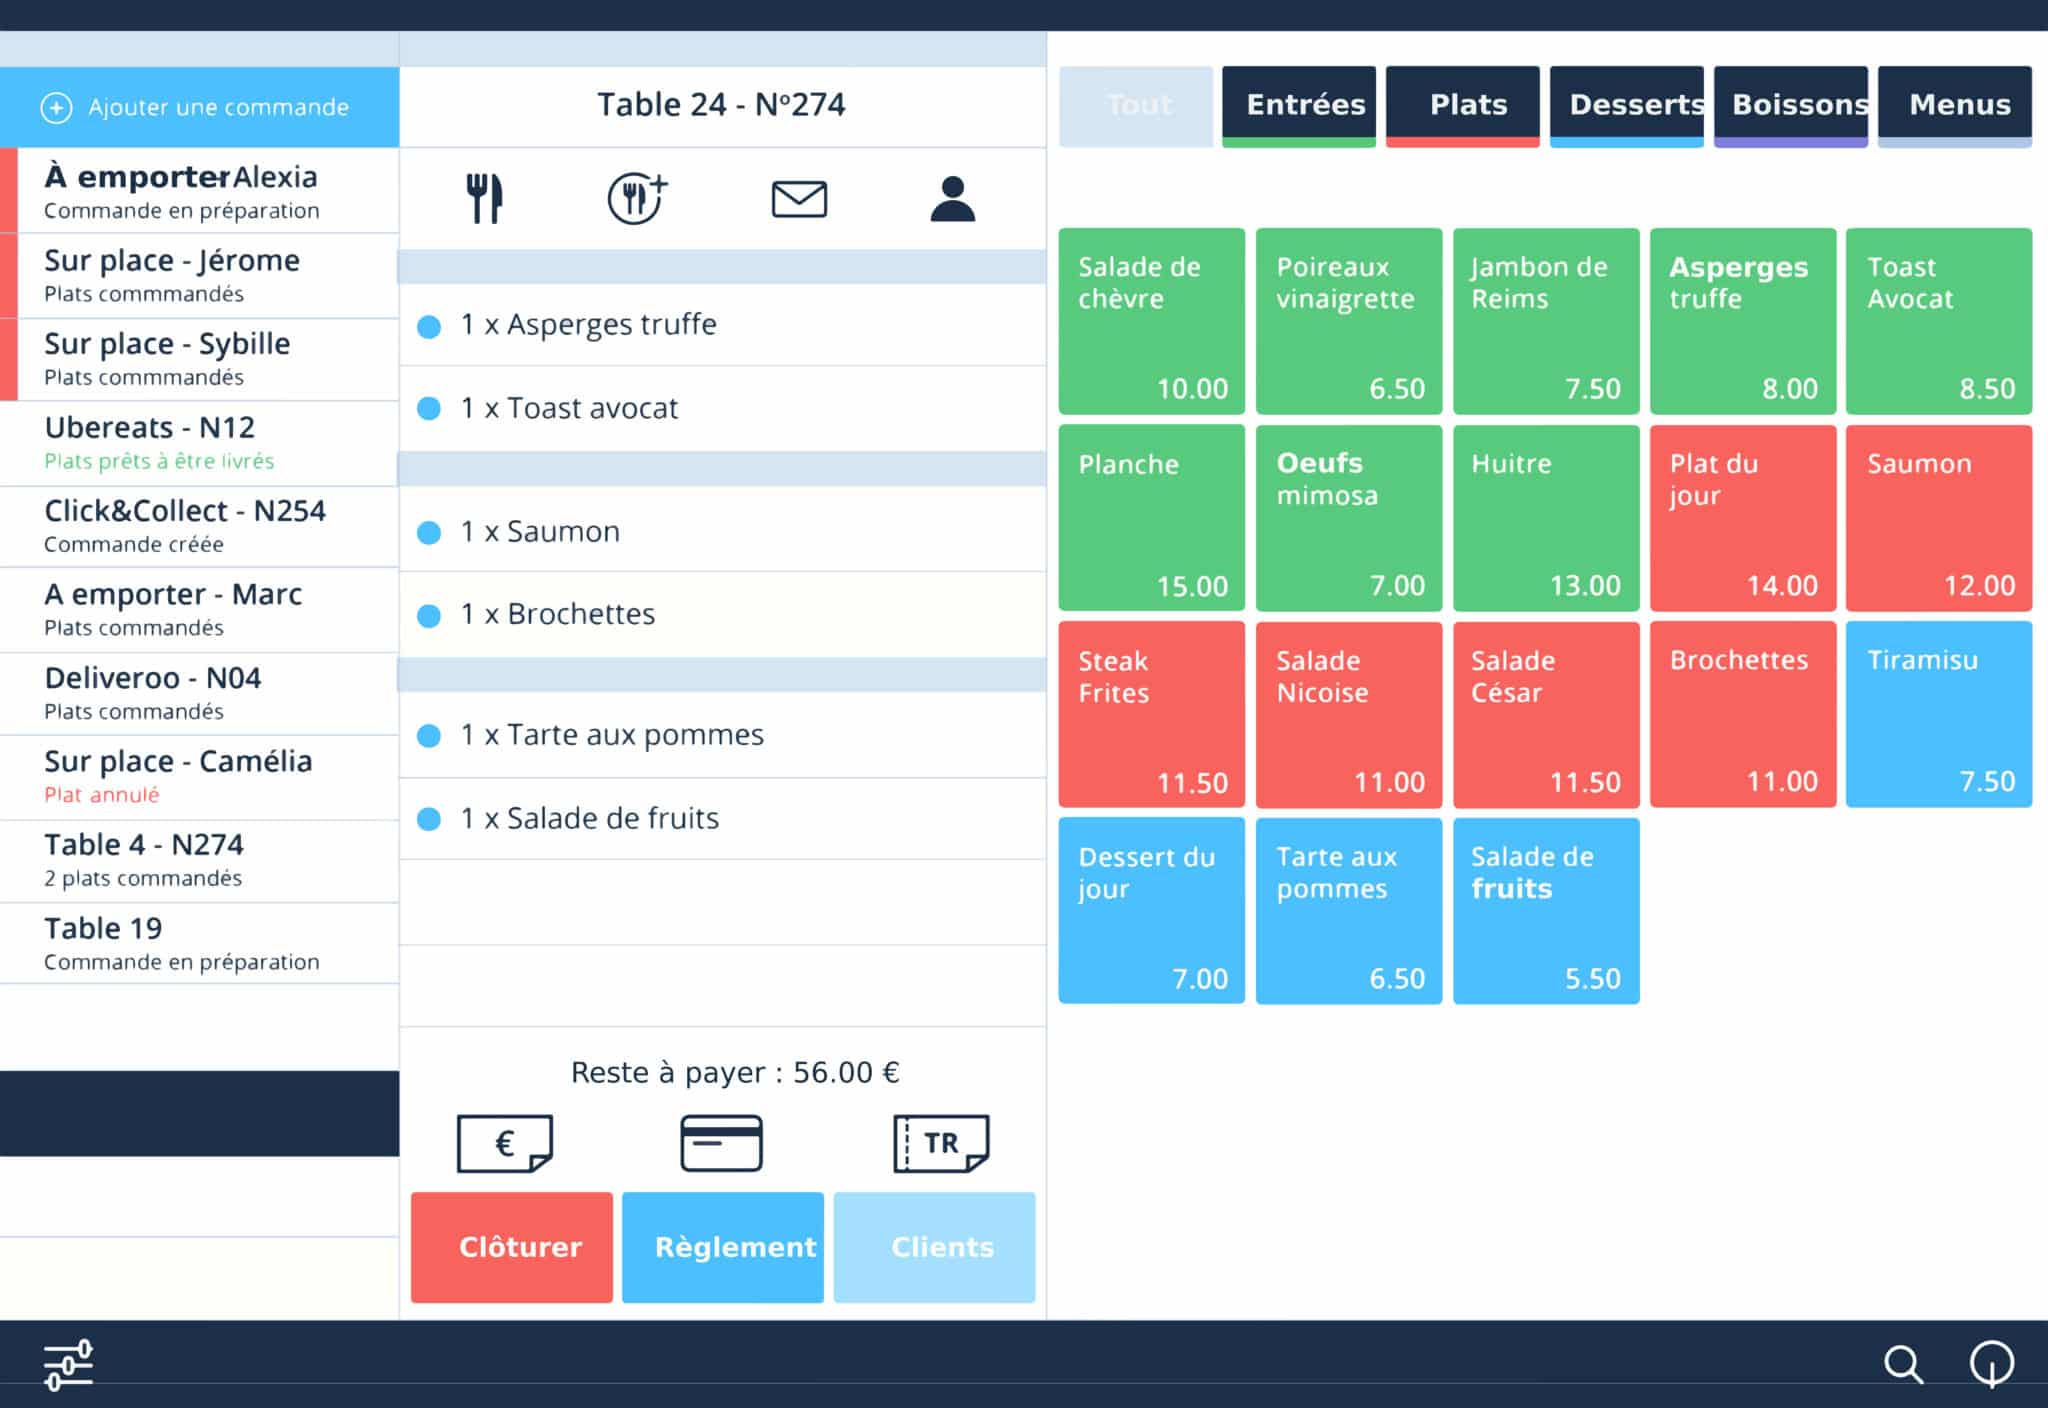Toggle blue dot beside Salade de fruits
2048x1408 pixels.
click(429, 820)
